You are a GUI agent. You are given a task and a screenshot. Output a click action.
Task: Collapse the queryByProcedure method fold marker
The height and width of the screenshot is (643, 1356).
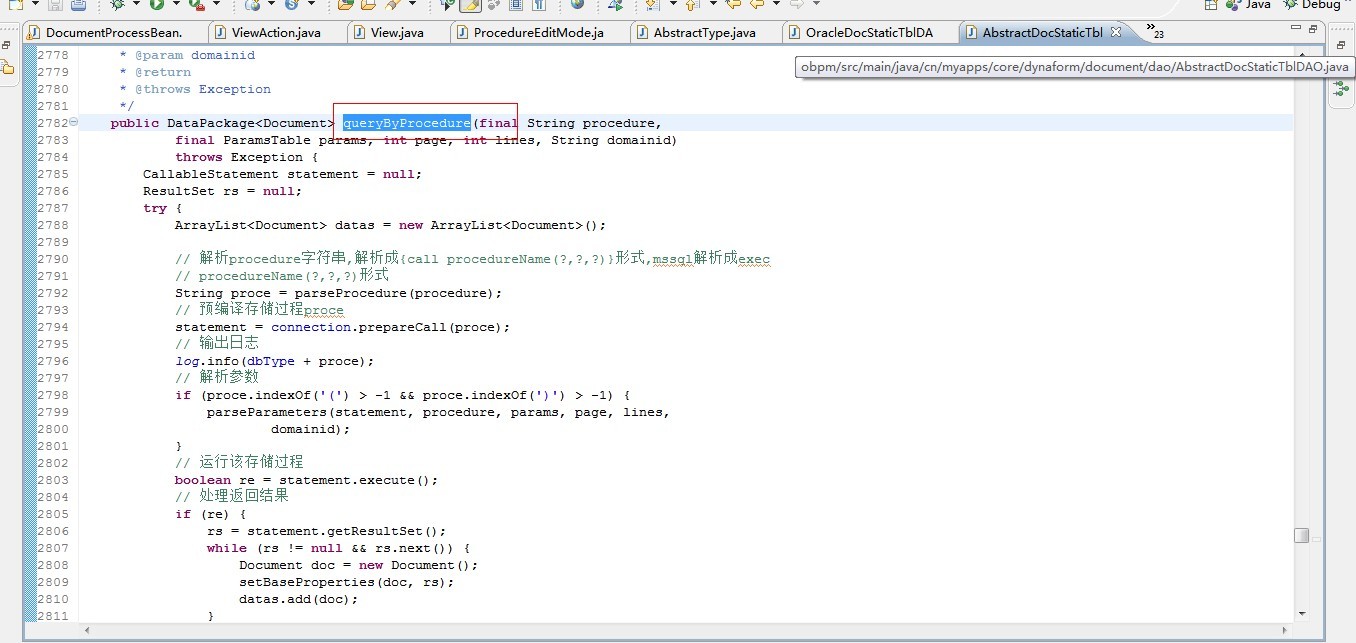[73, 122]
